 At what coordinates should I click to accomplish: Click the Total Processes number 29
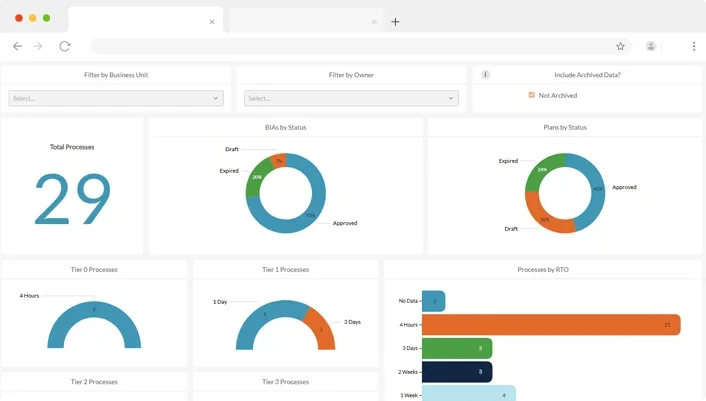(72, 201)
